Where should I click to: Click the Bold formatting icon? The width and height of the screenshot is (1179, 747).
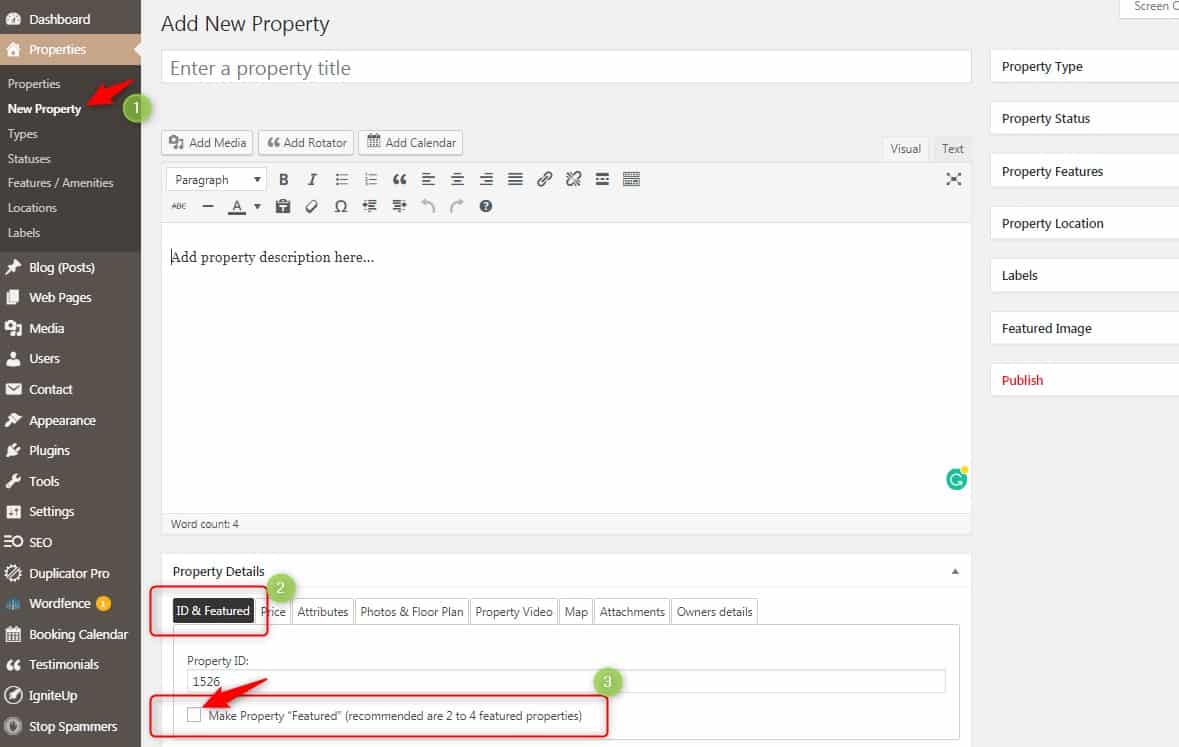coord(284,180)
